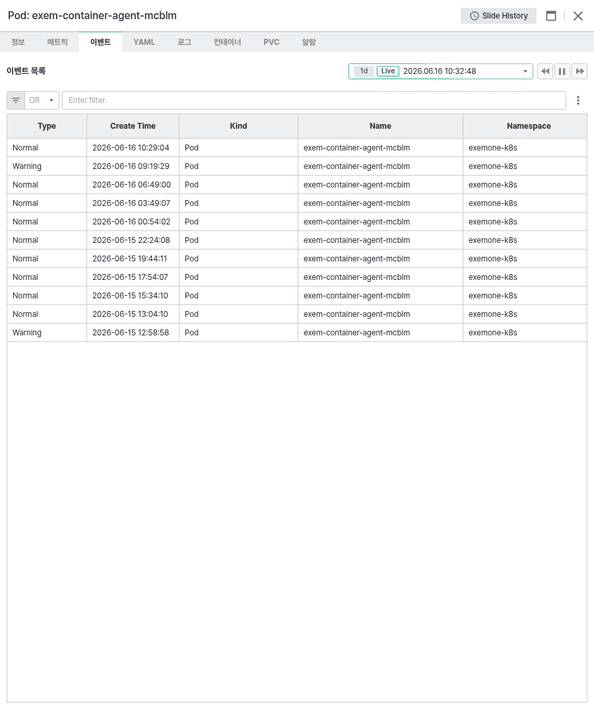Open the YAML tab

pyautogui.click(x=144, y=42)
